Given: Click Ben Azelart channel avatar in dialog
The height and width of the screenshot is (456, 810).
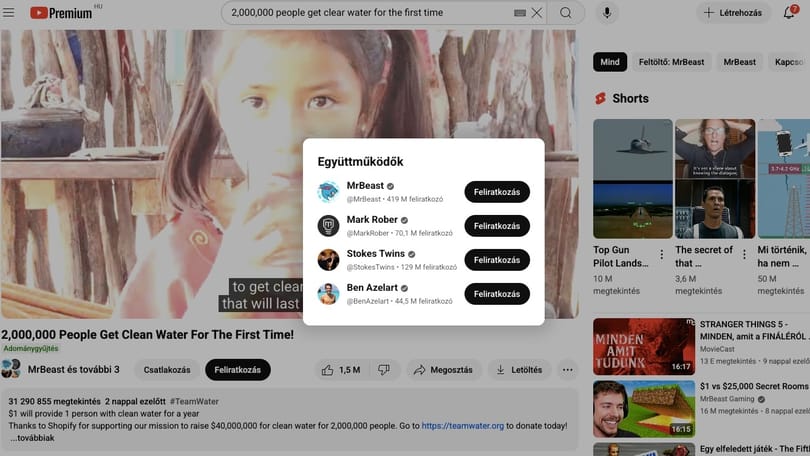Looking at the screenshot, I should point(328,294).
